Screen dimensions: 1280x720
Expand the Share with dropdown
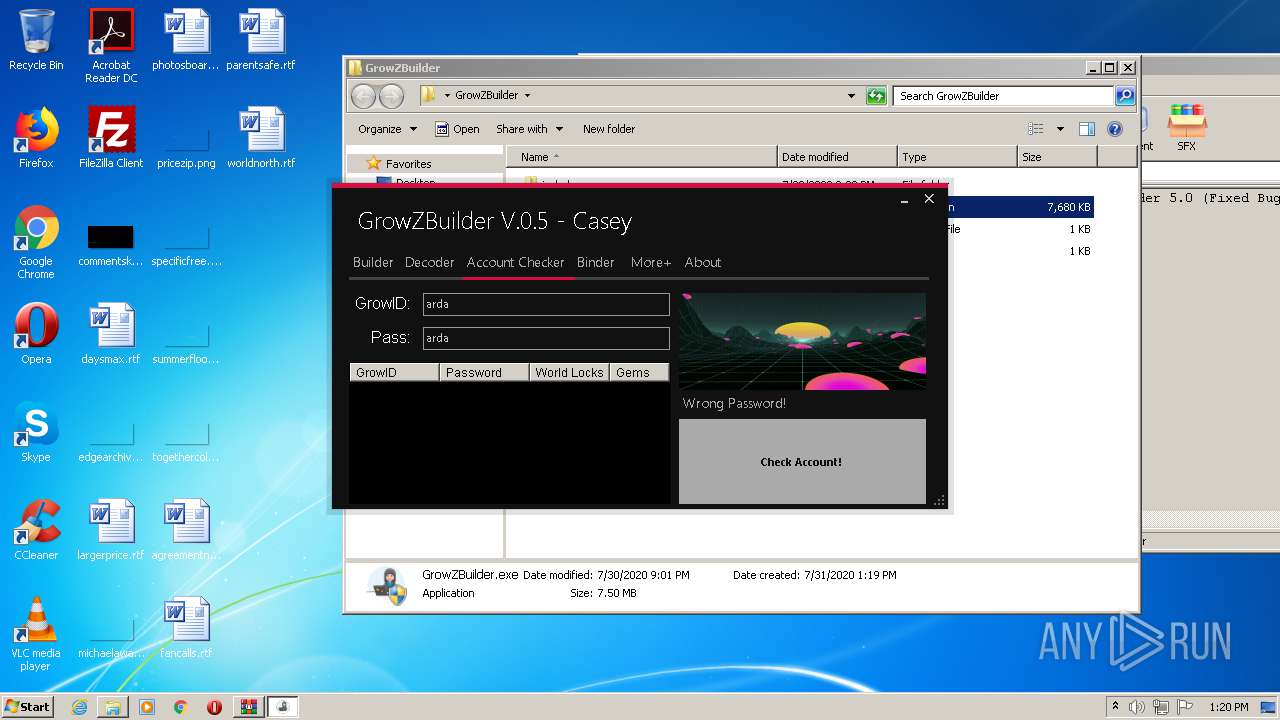[530, 129]
